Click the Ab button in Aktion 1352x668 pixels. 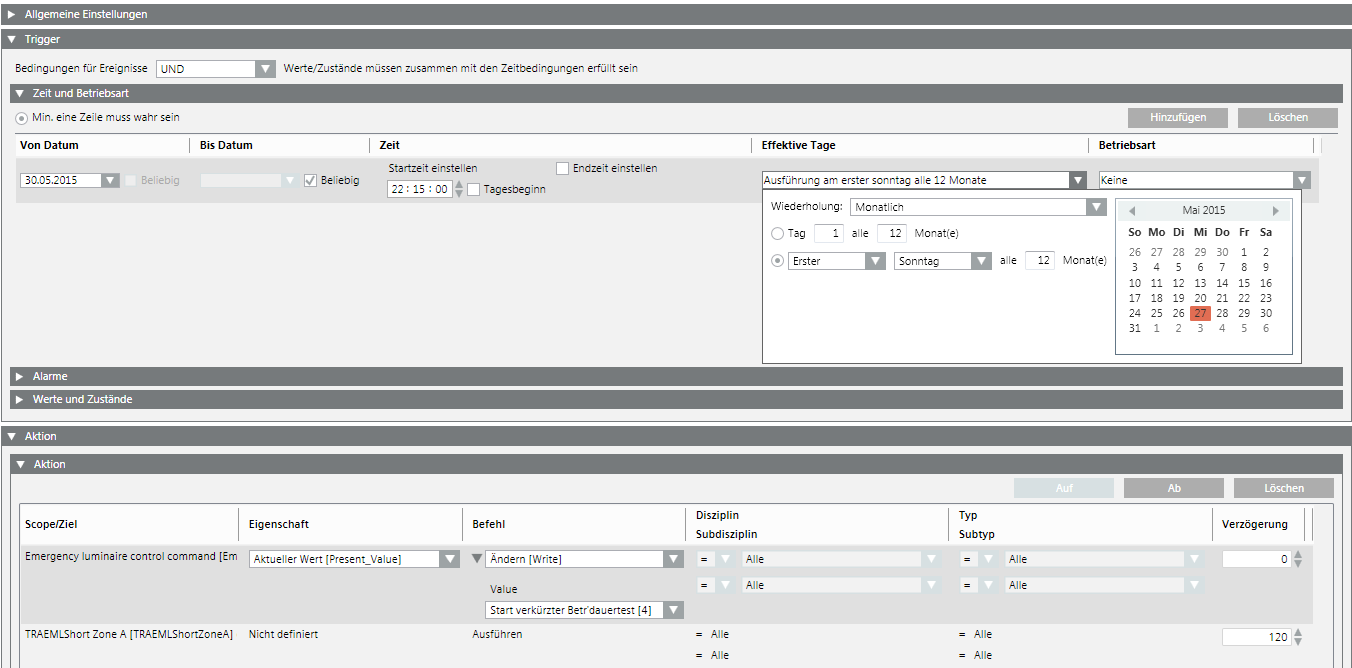pyautogui.click(x=1173, y=488)
